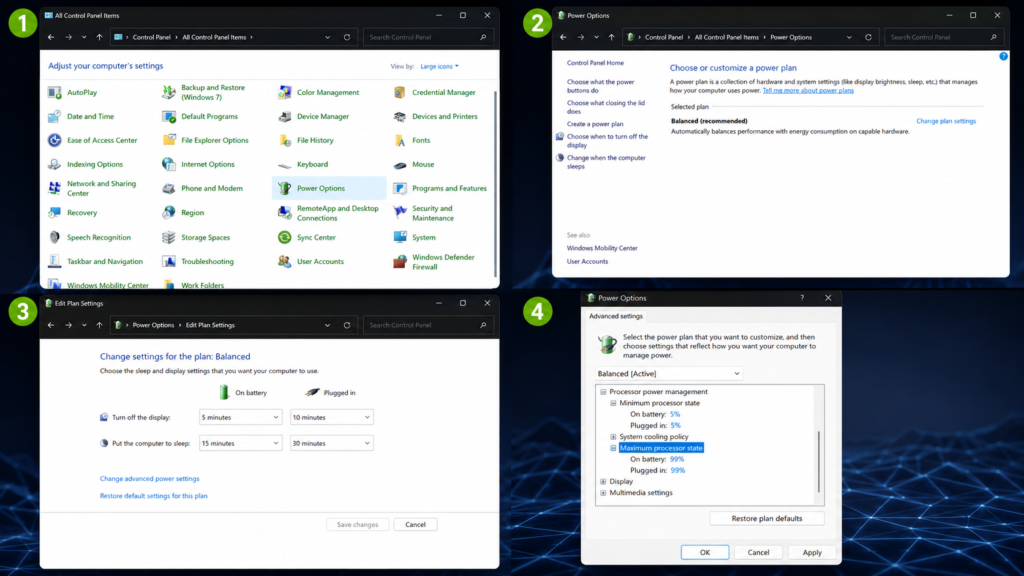Click Change advanced power settings link
Image resolution: width=1024 pixels, height=576 pixels.
pos(150,479)
